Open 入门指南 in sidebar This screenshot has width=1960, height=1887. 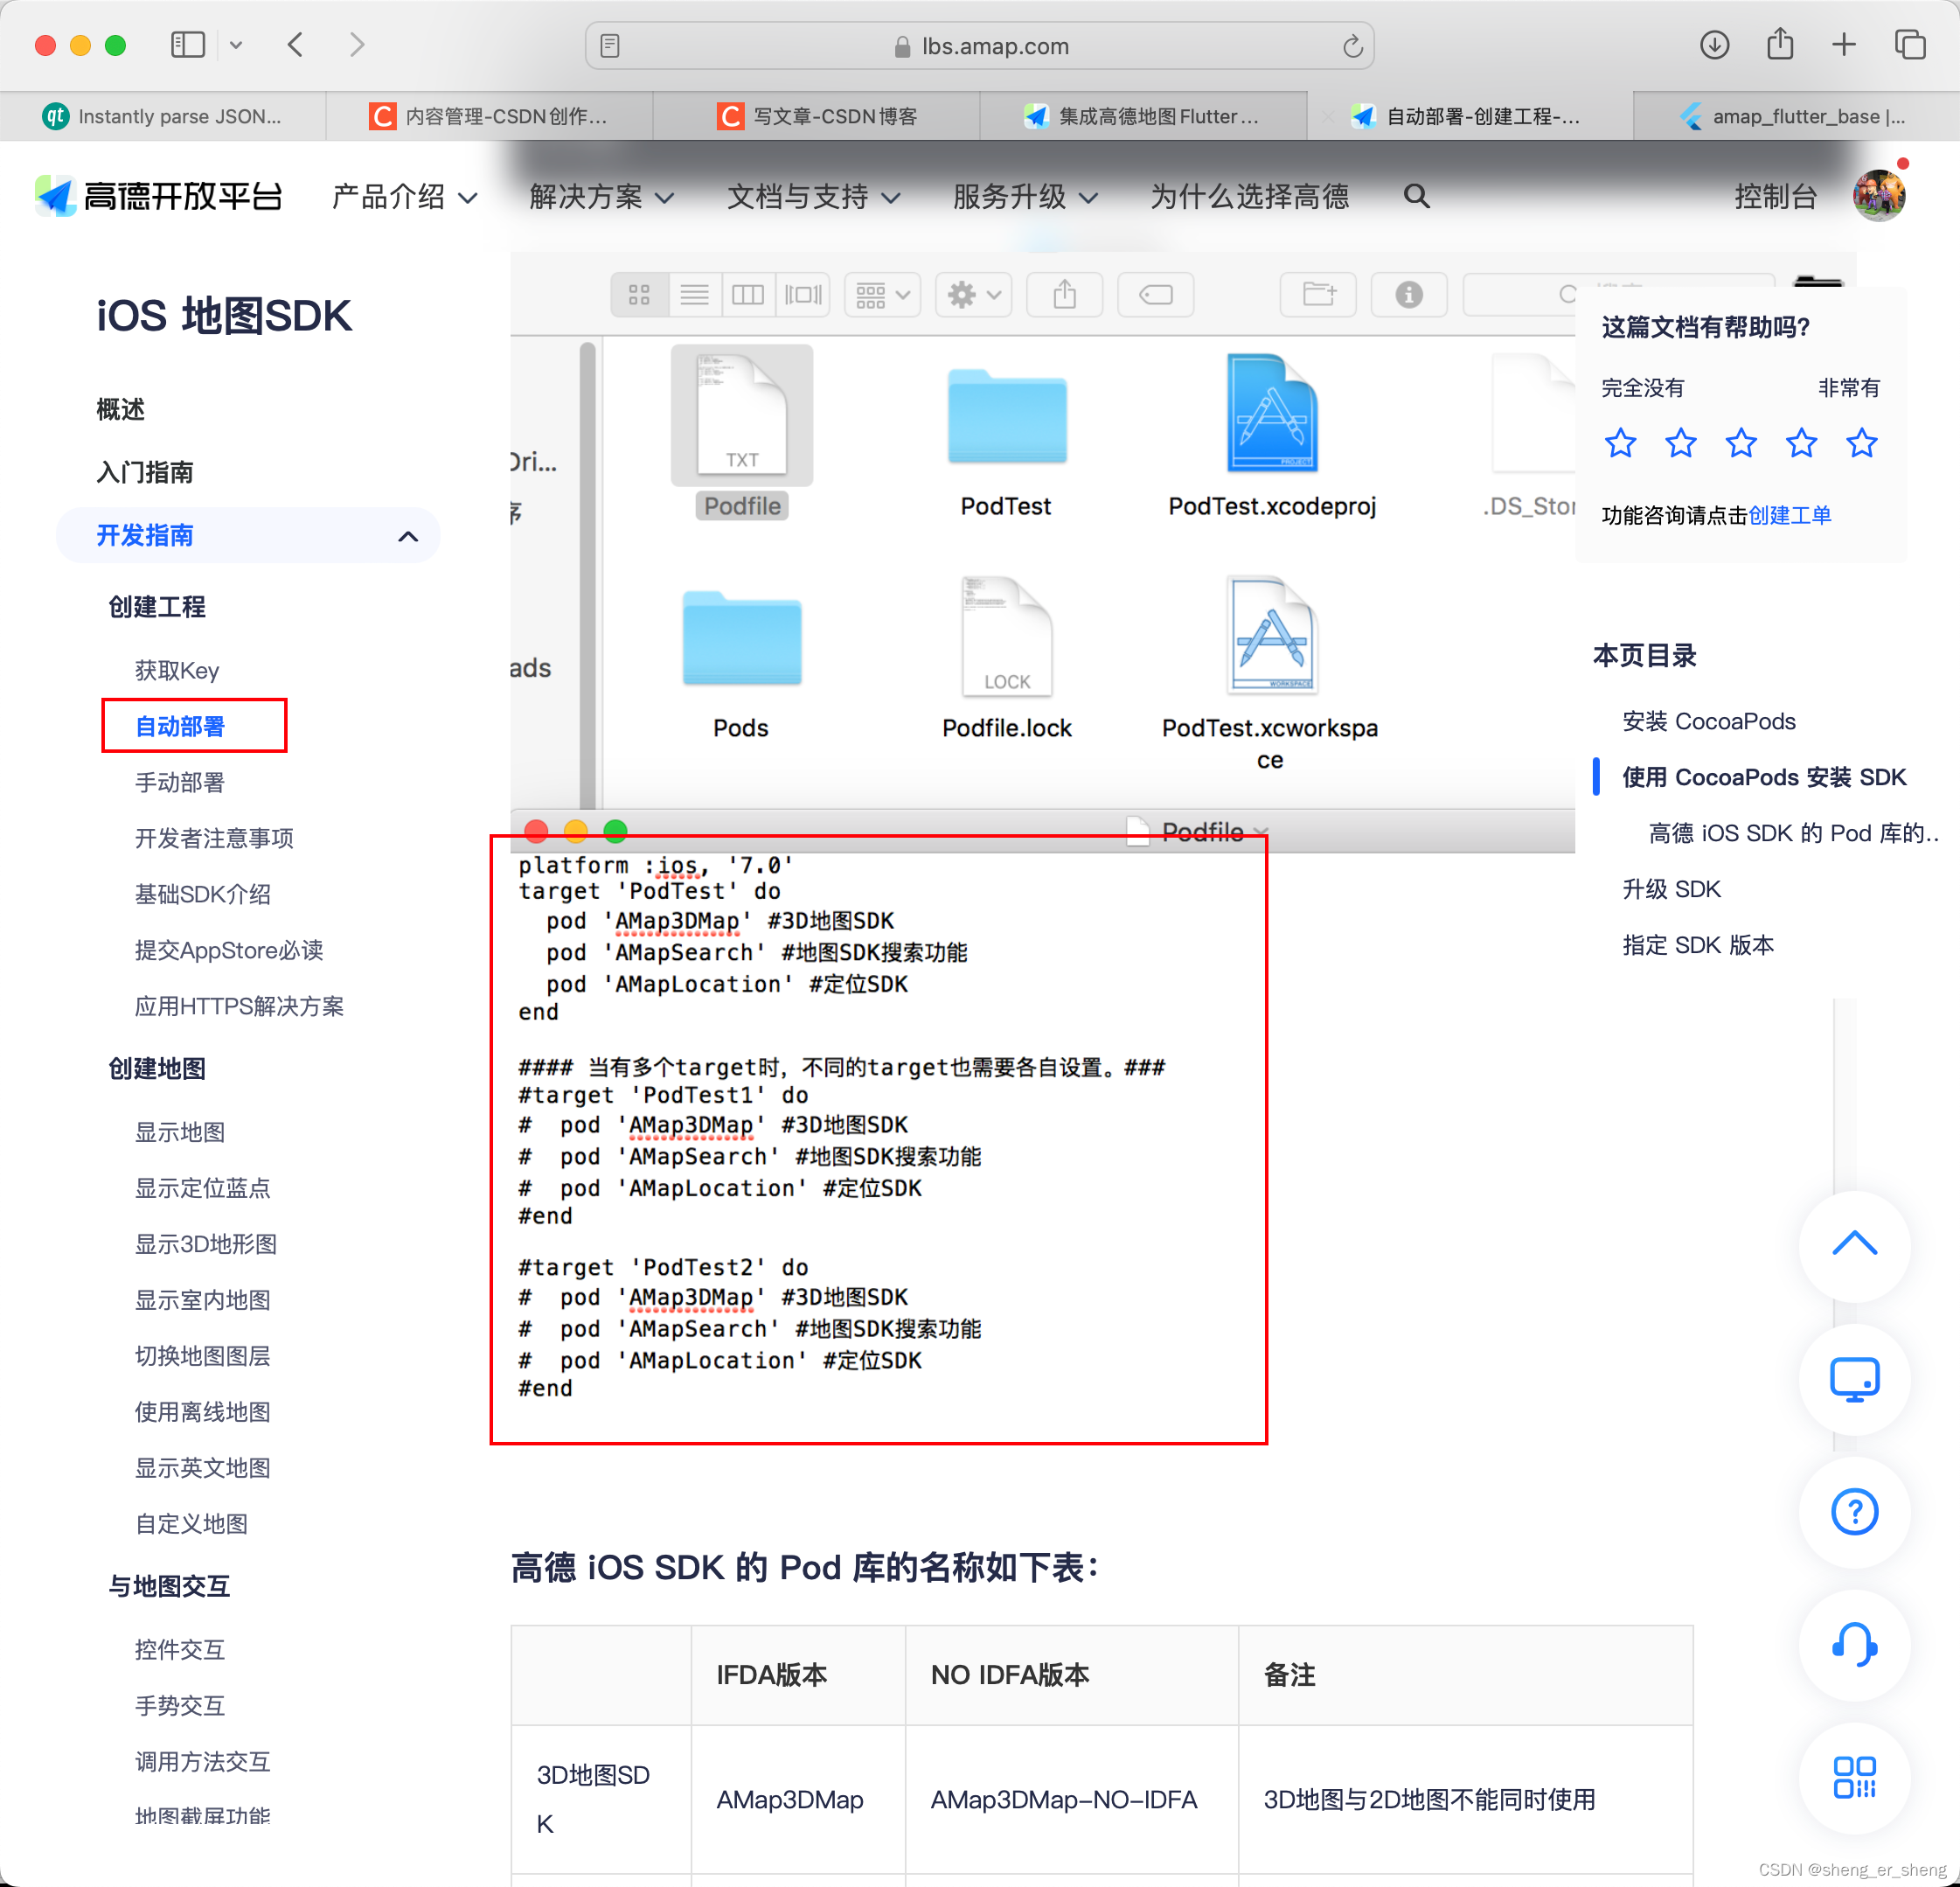tap(145, 472)
